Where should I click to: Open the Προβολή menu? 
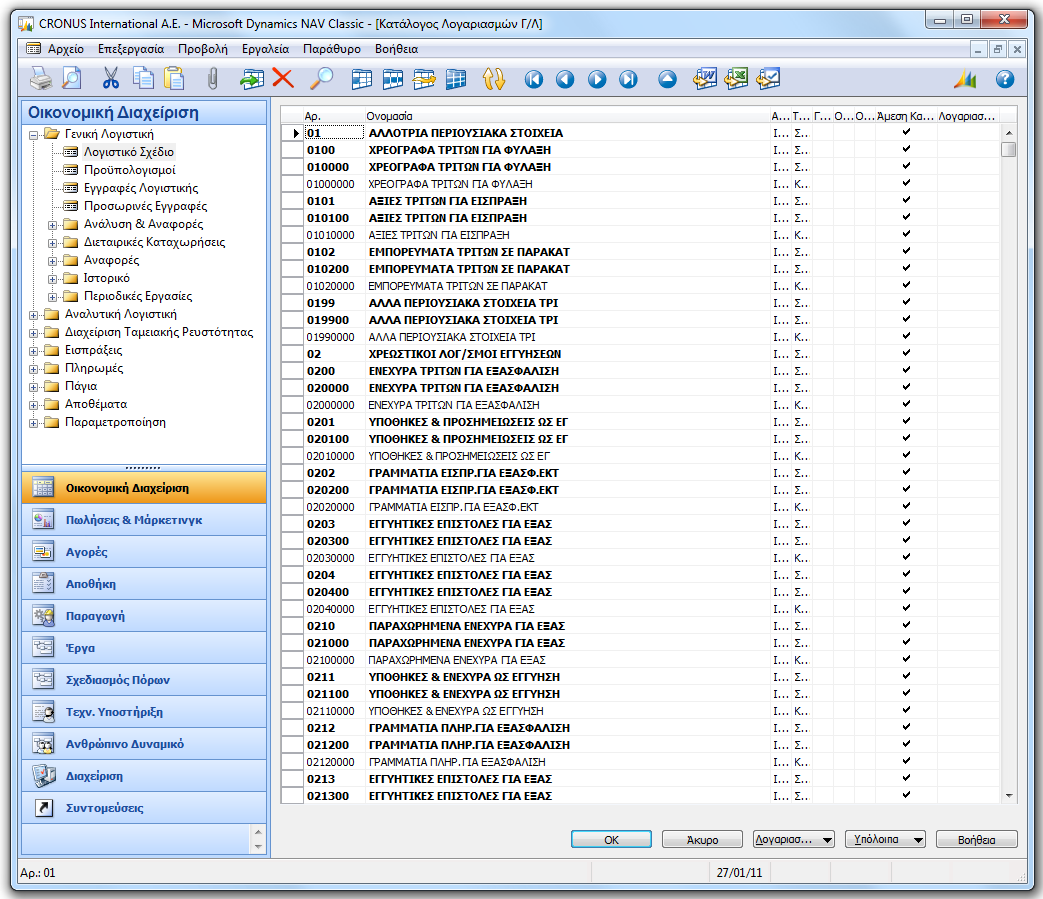202,49
